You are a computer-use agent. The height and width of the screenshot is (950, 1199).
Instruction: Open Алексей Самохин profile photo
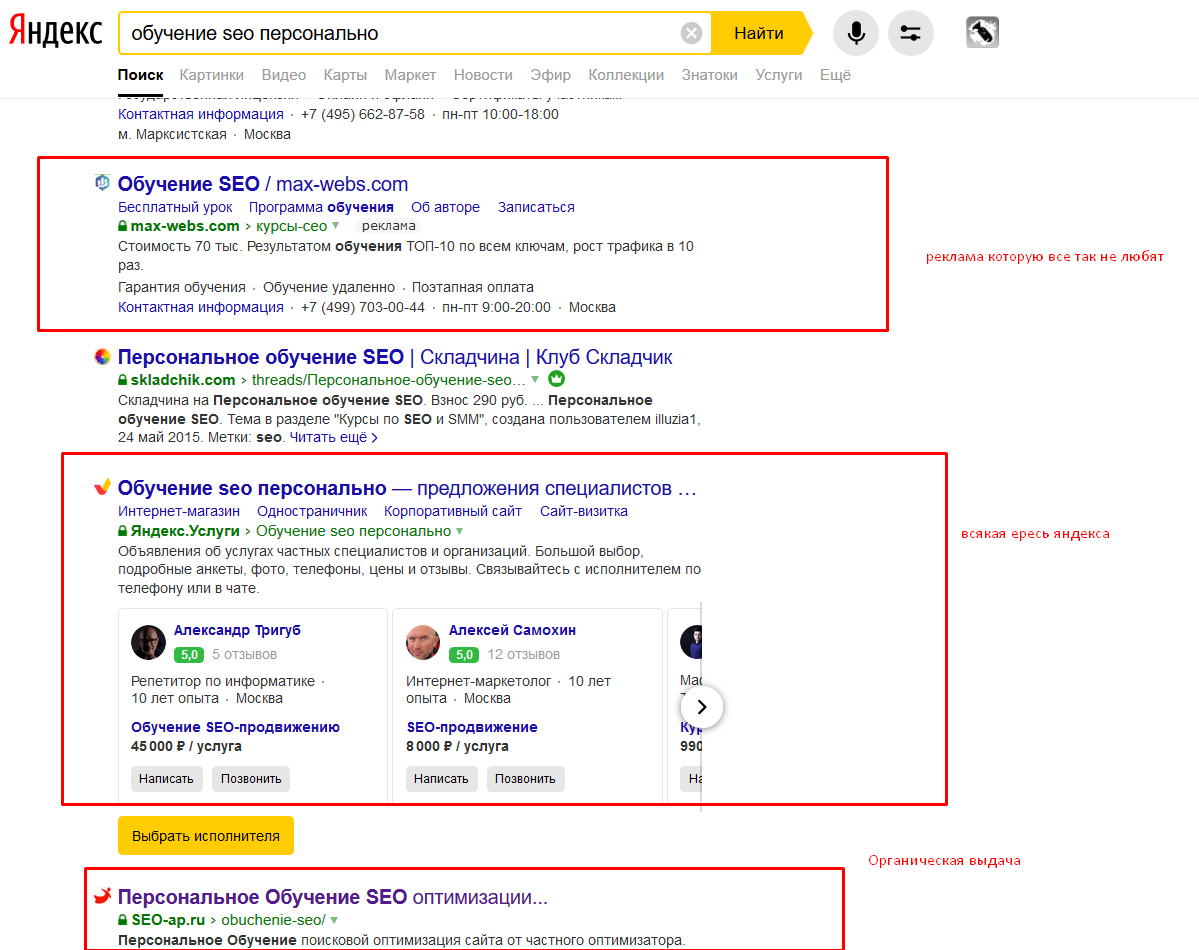[x=423, y=642]
